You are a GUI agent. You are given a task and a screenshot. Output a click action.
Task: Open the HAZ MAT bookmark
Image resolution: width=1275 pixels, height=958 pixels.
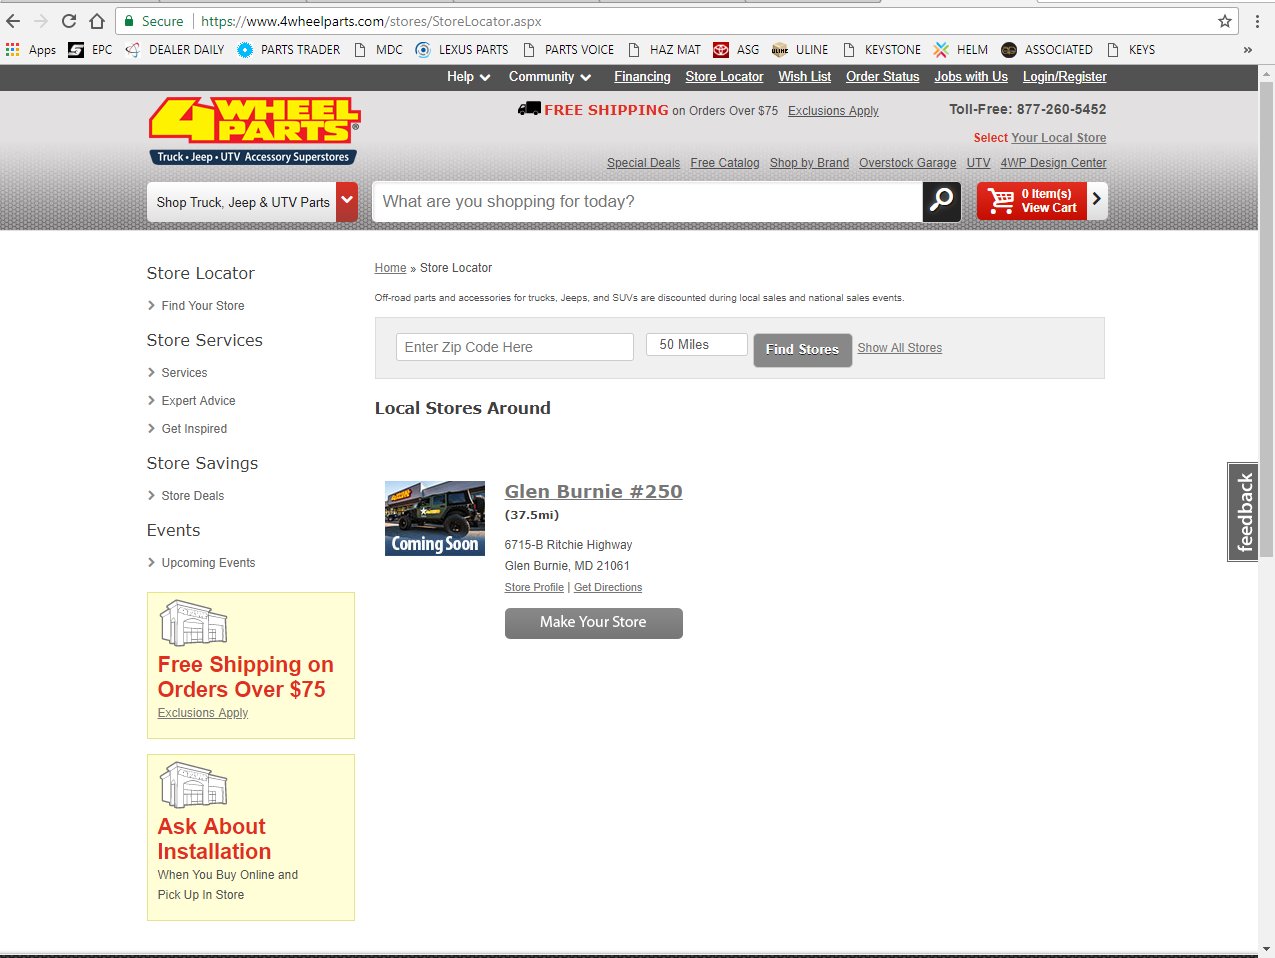664,49
